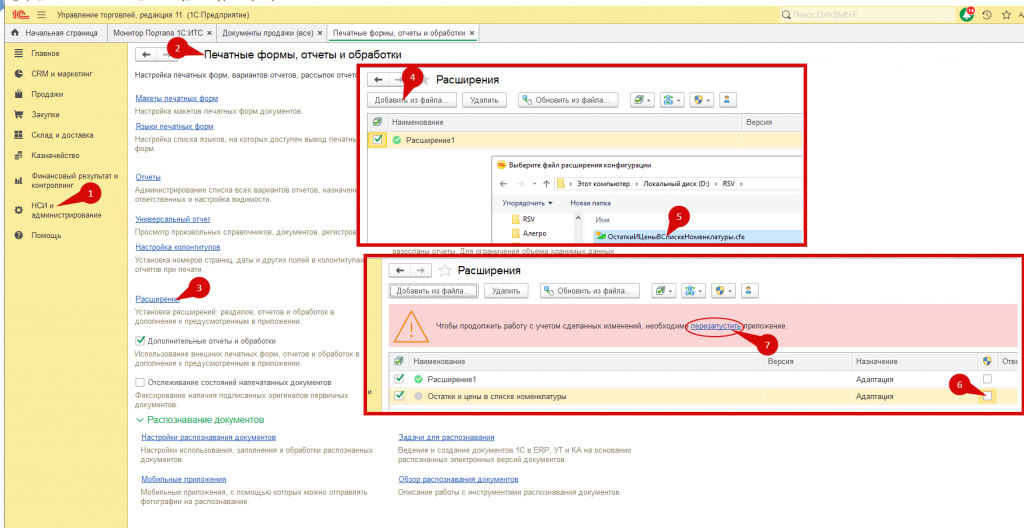Click user icon button in Расширения toolbar above file dialog

point(728,100)
